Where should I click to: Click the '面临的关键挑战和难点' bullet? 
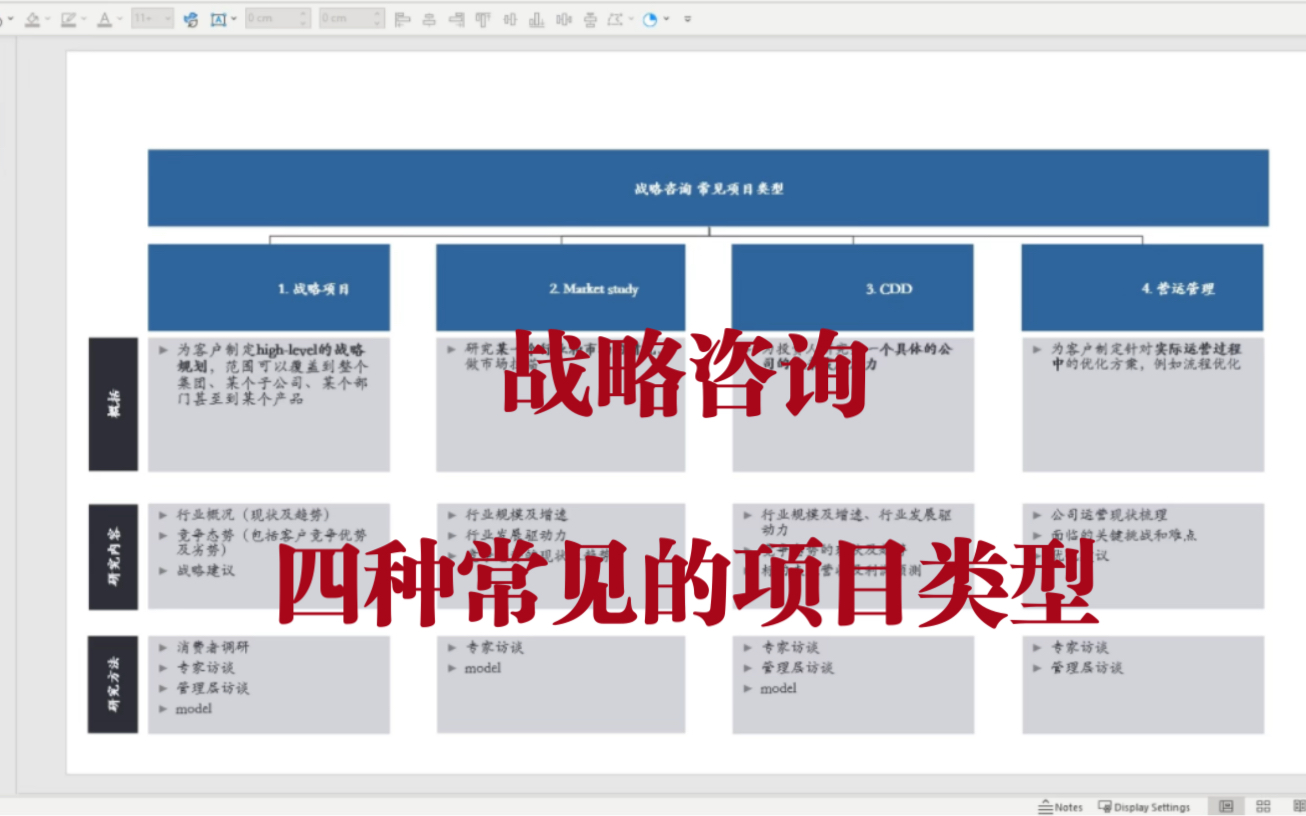click(1124, 535)
